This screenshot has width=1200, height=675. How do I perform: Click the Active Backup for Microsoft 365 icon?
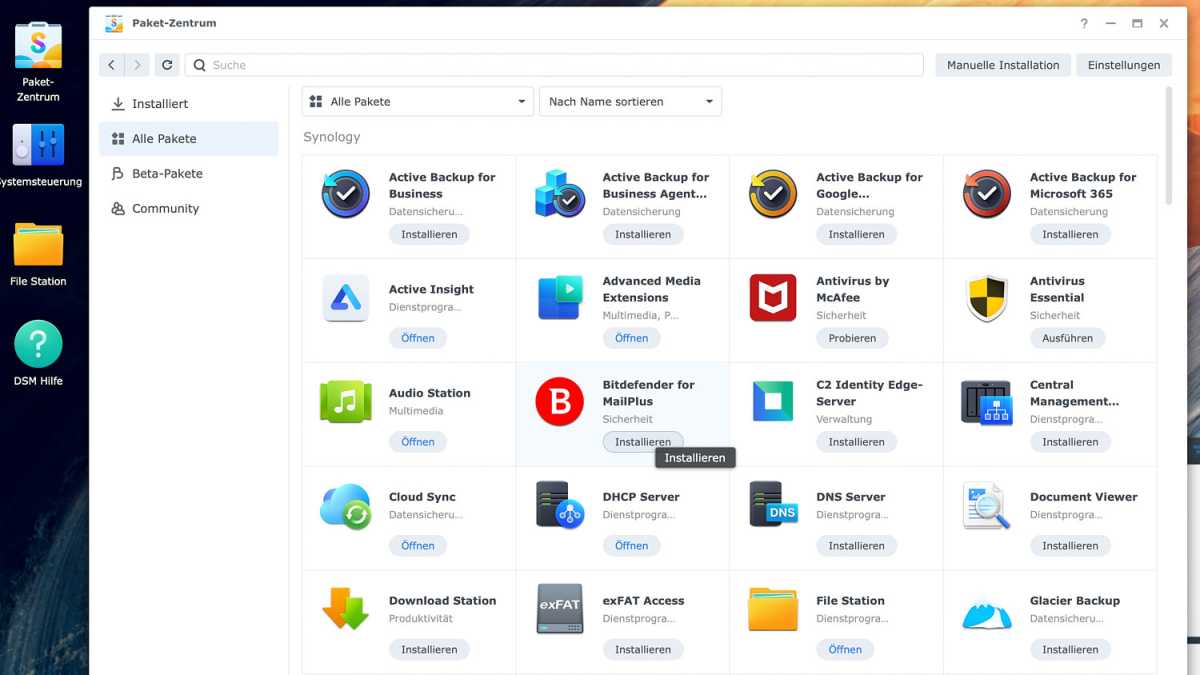987,194
